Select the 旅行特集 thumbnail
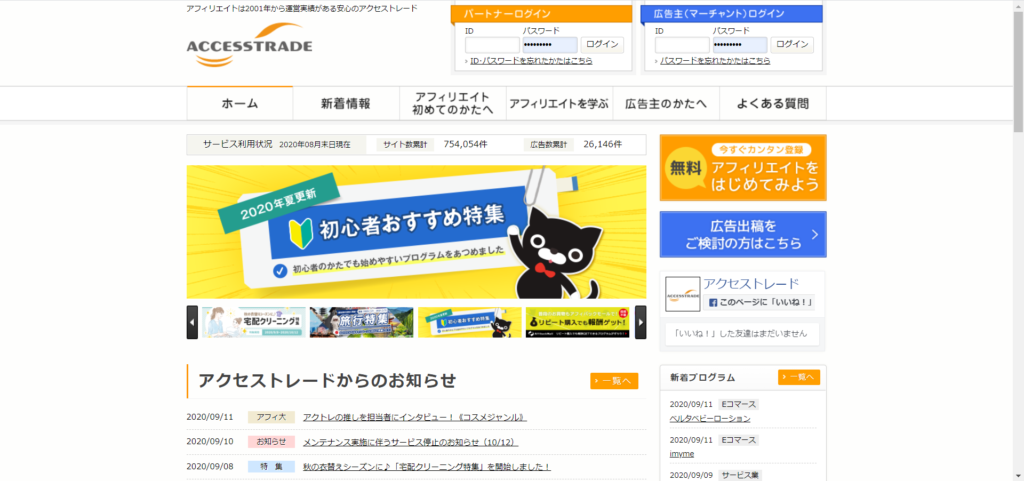 (x=361, y=322)
